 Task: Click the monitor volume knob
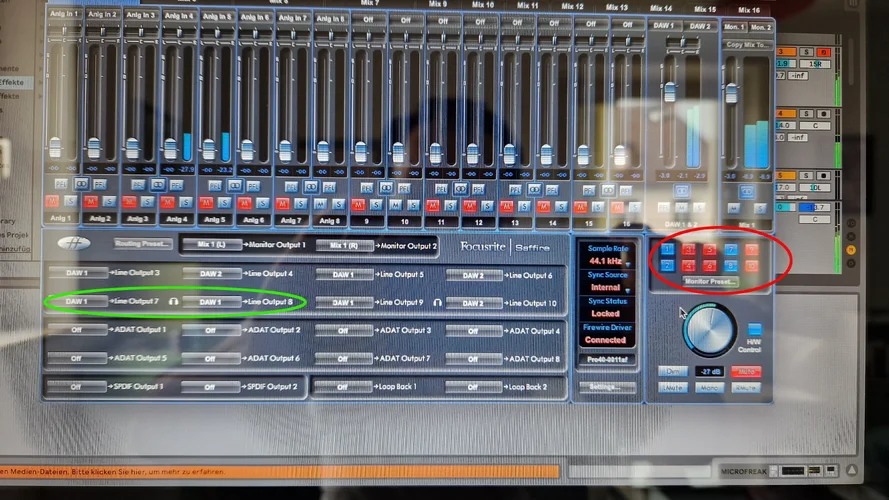point(710,330)
